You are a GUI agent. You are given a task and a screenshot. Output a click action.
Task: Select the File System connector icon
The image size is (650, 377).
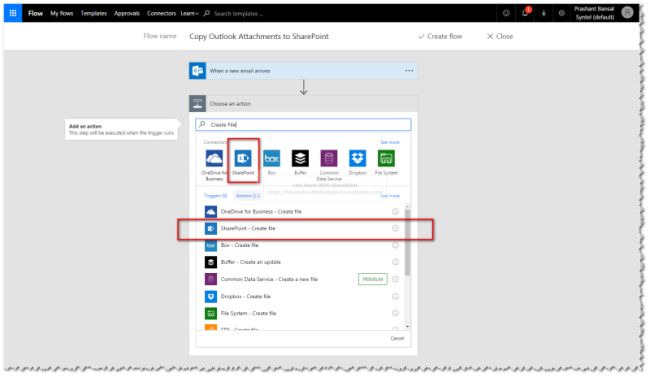click(386, 158)
